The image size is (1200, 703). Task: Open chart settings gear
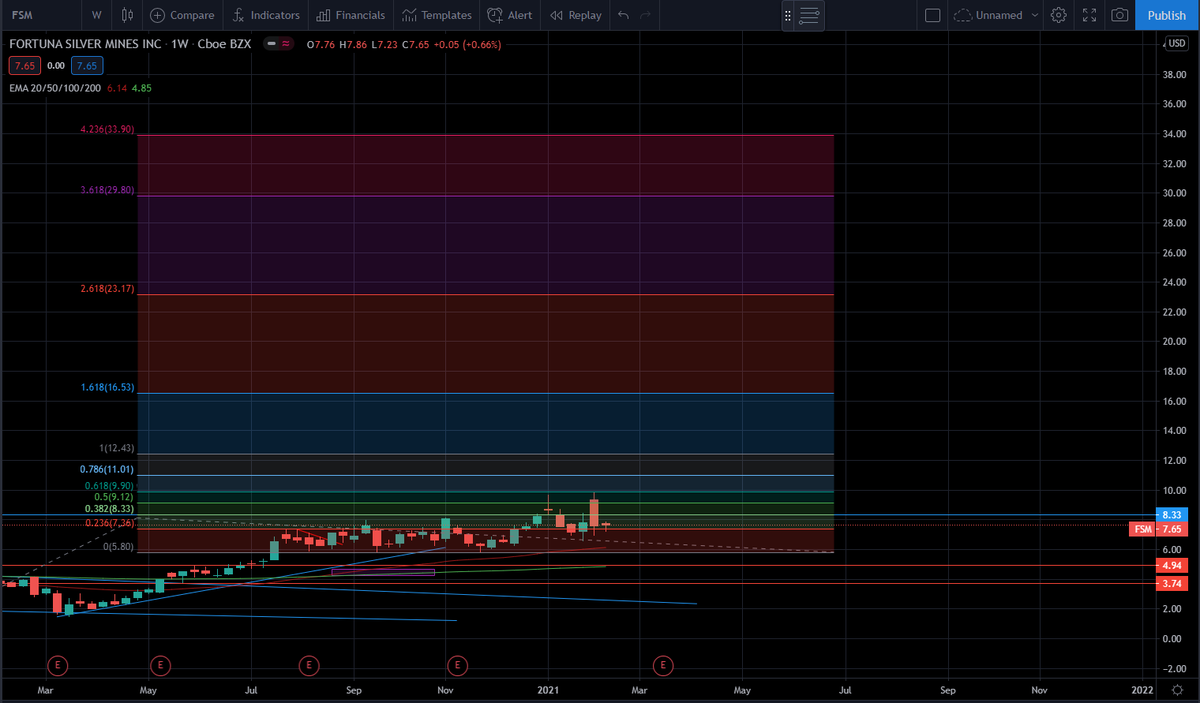pyautogui.click(x=1059, y=15)
